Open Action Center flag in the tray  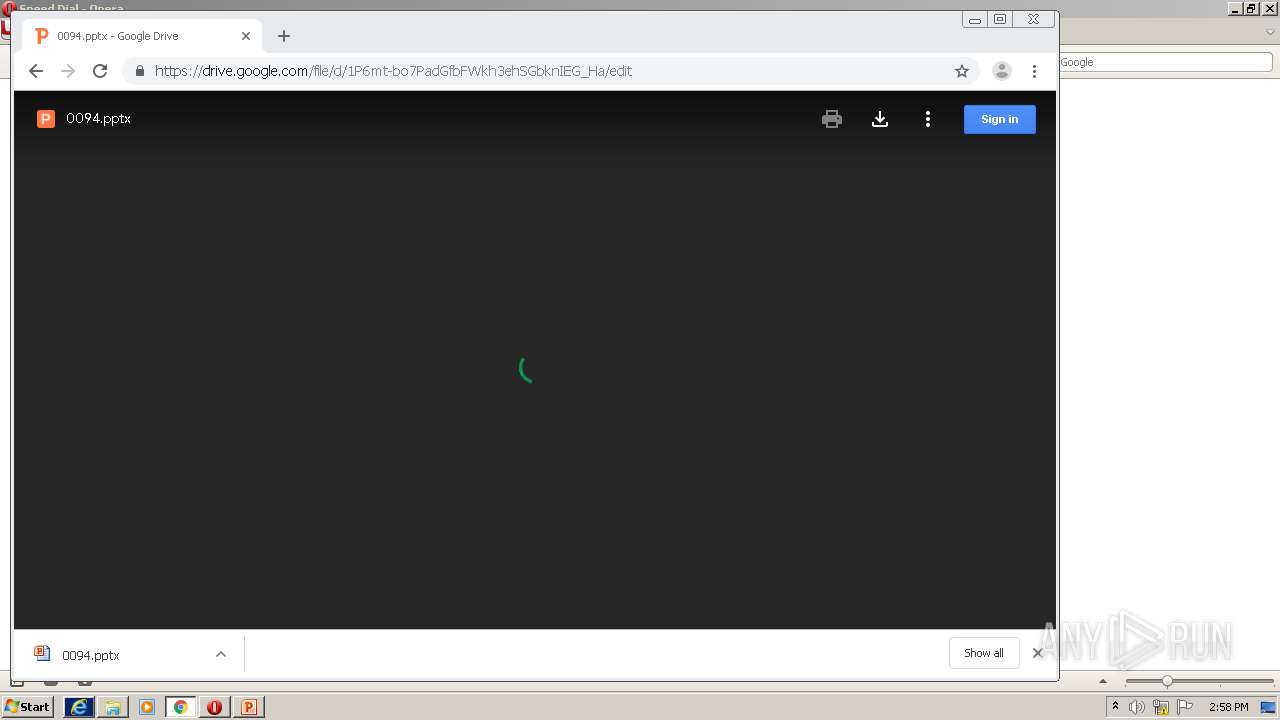coord(1185,707)
